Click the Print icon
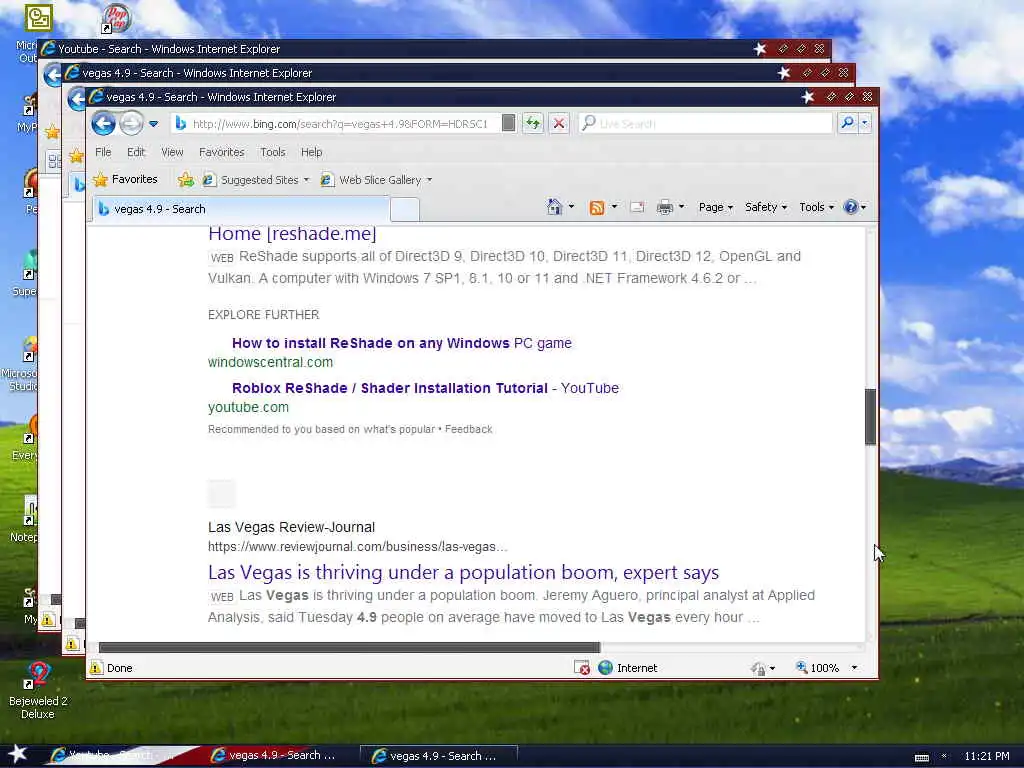Viewport: 1024px width, 768px height. pyautogui.click(x=665, y=208)
